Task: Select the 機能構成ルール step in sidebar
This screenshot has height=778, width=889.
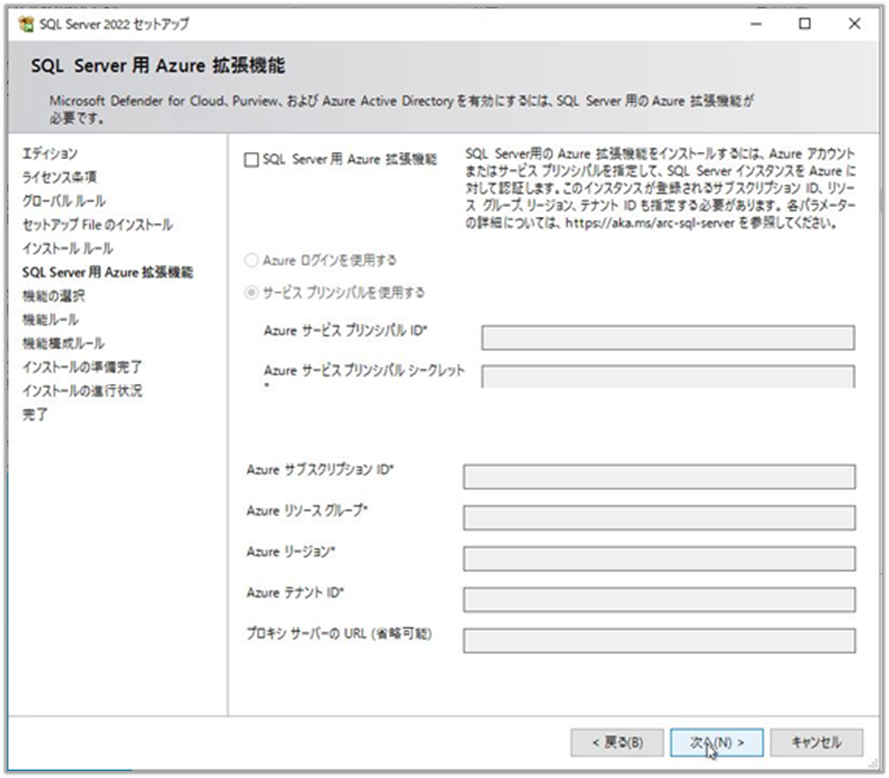Action: (x=64, y=344)
